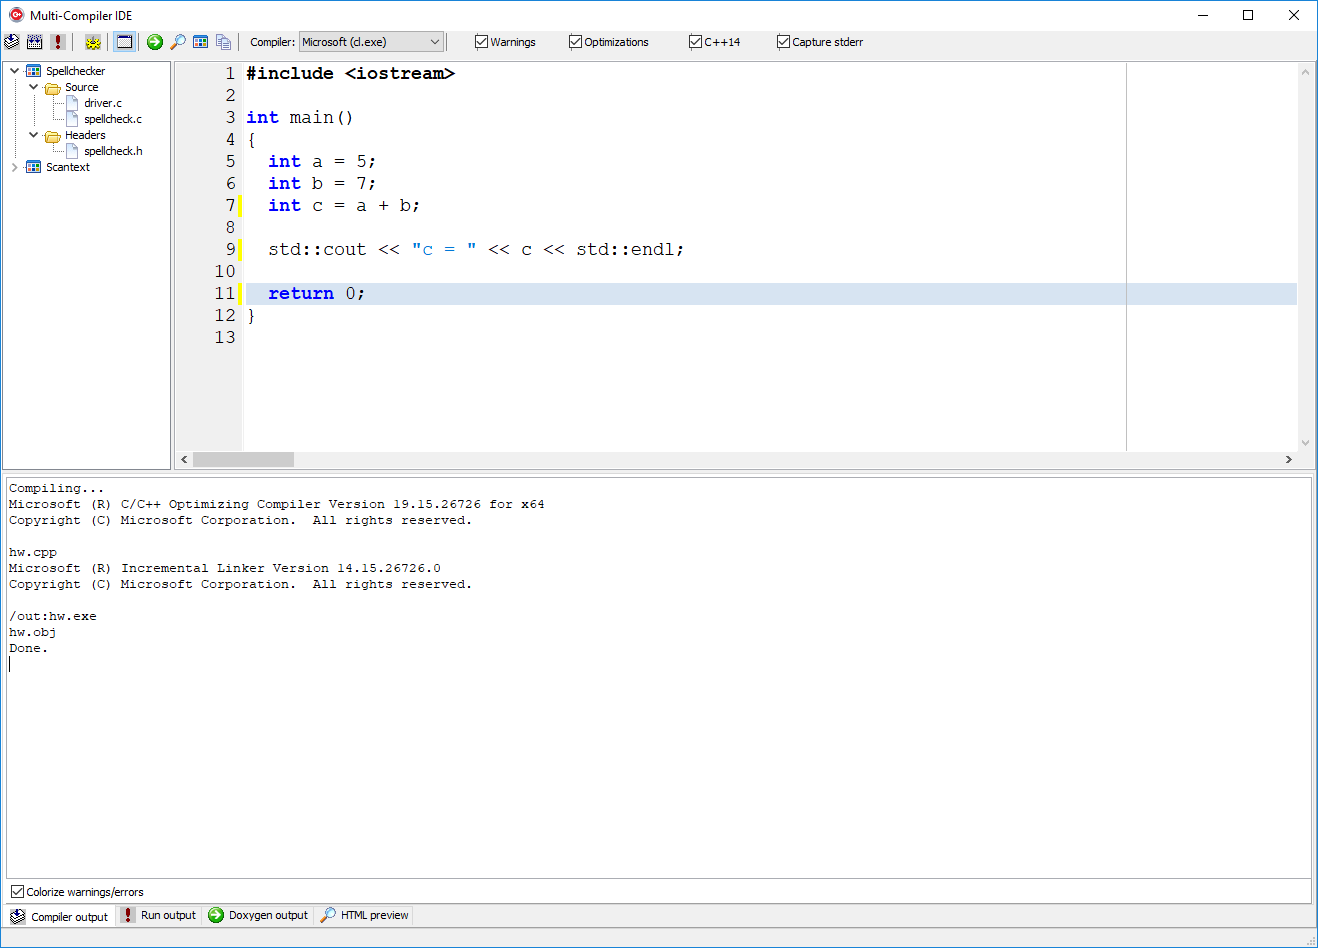
Task: Click the red exclamation run icon in toolbar
Action: (58, 42)
